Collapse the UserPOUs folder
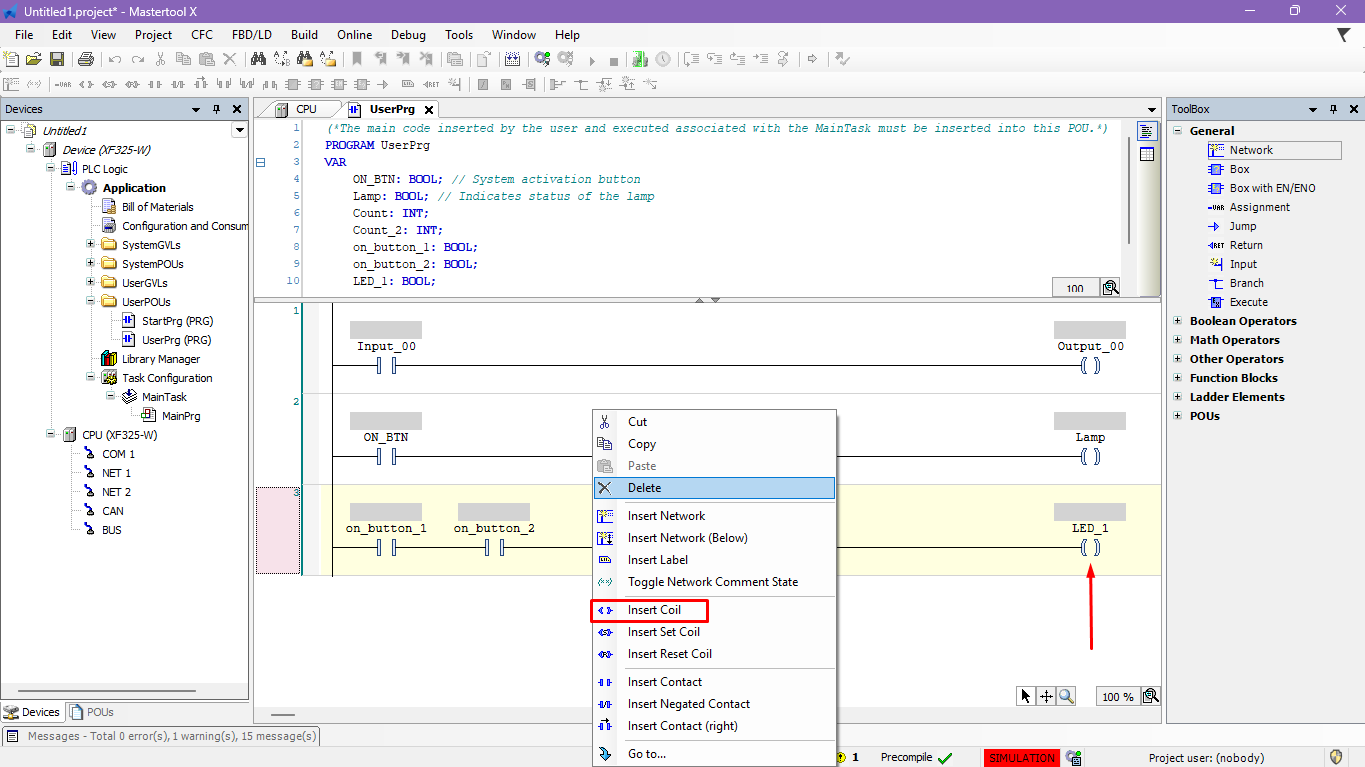Image resolution: width=1365 pixels, height=767 pixels. [x=91, y=302]
